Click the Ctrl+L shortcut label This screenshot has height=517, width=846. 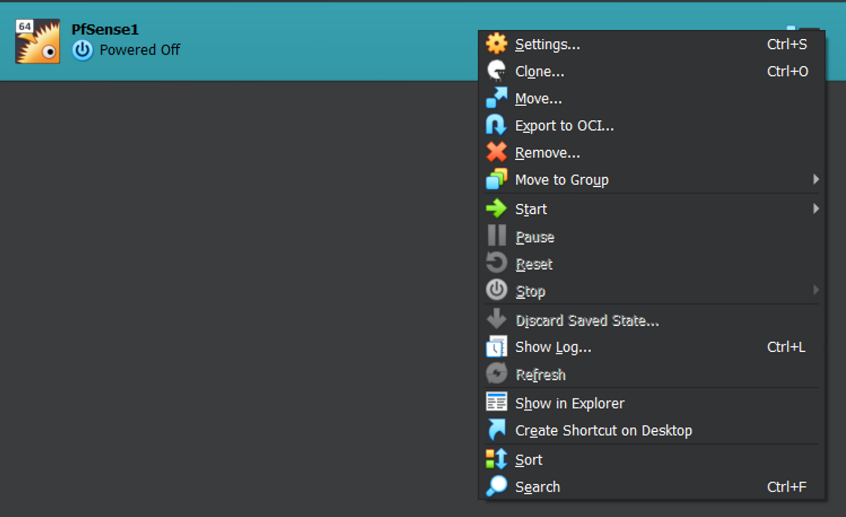pyautogui.click(x=786, y=347)
